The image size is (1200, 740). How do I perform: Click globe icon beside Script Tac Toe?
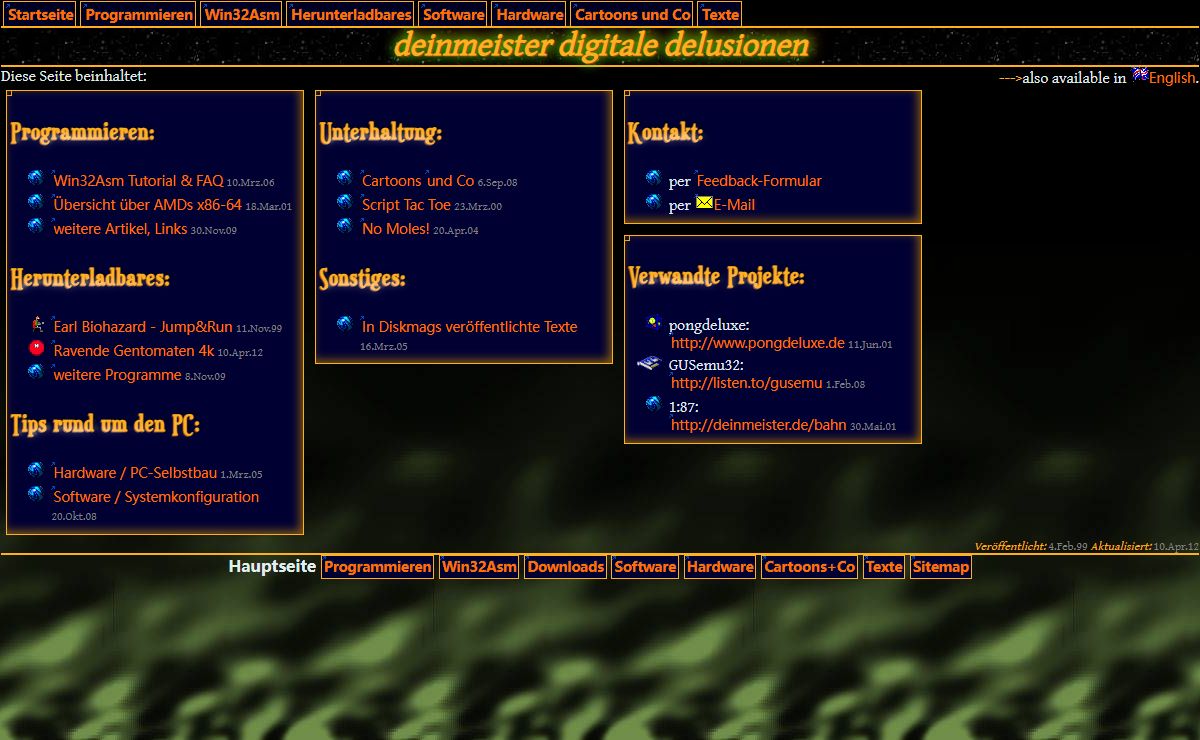point(345,202)
